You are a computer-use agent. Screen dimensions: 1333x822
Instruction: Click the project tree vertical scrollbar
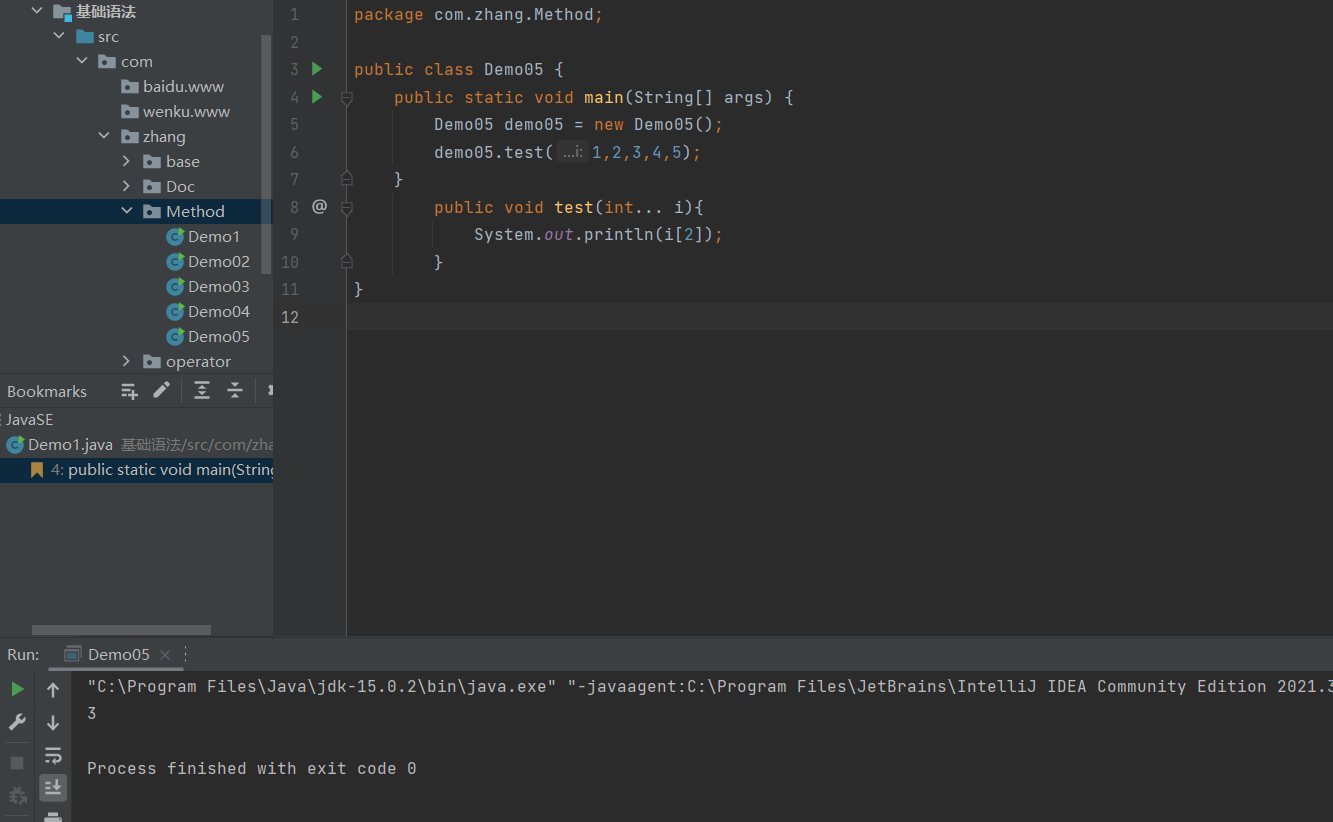coord(266,154)
